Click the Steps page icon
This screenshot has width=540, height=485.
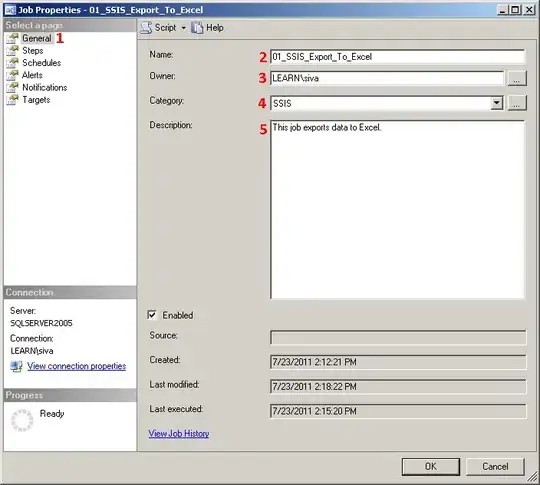click(x=12, y=51)
